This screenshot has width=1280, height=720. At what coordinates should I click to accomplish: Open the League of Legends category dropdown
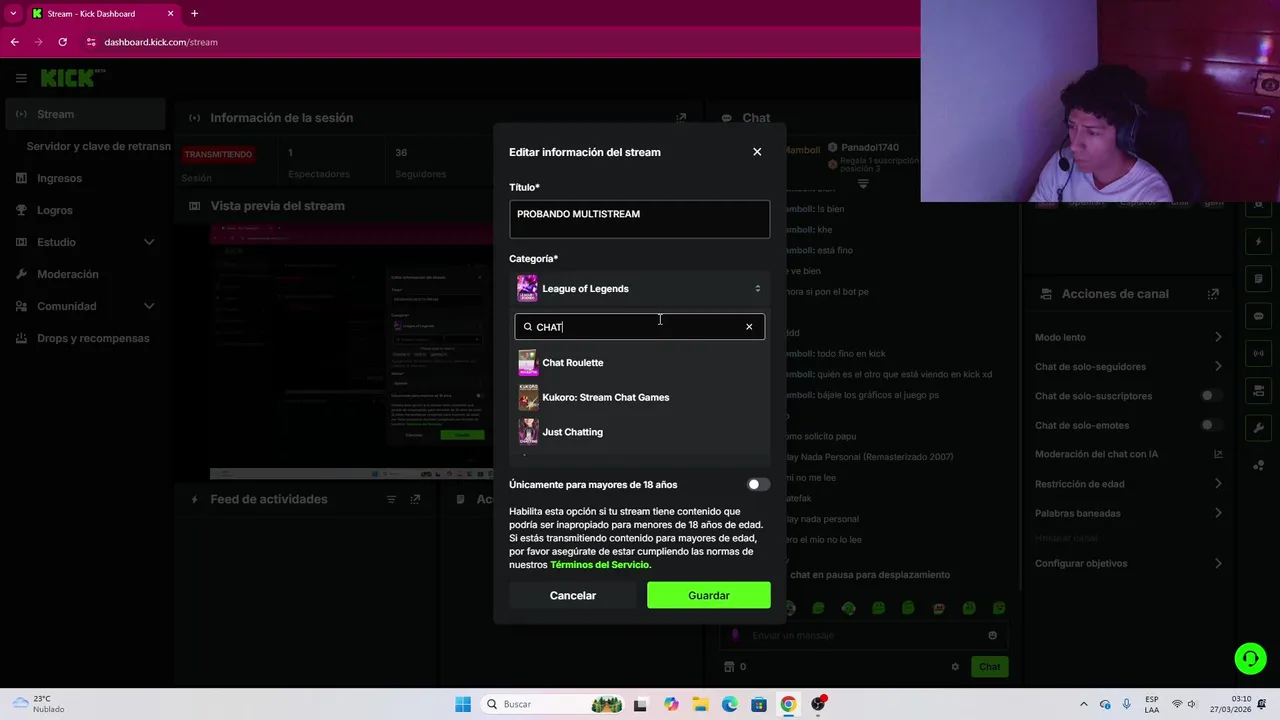640,289
